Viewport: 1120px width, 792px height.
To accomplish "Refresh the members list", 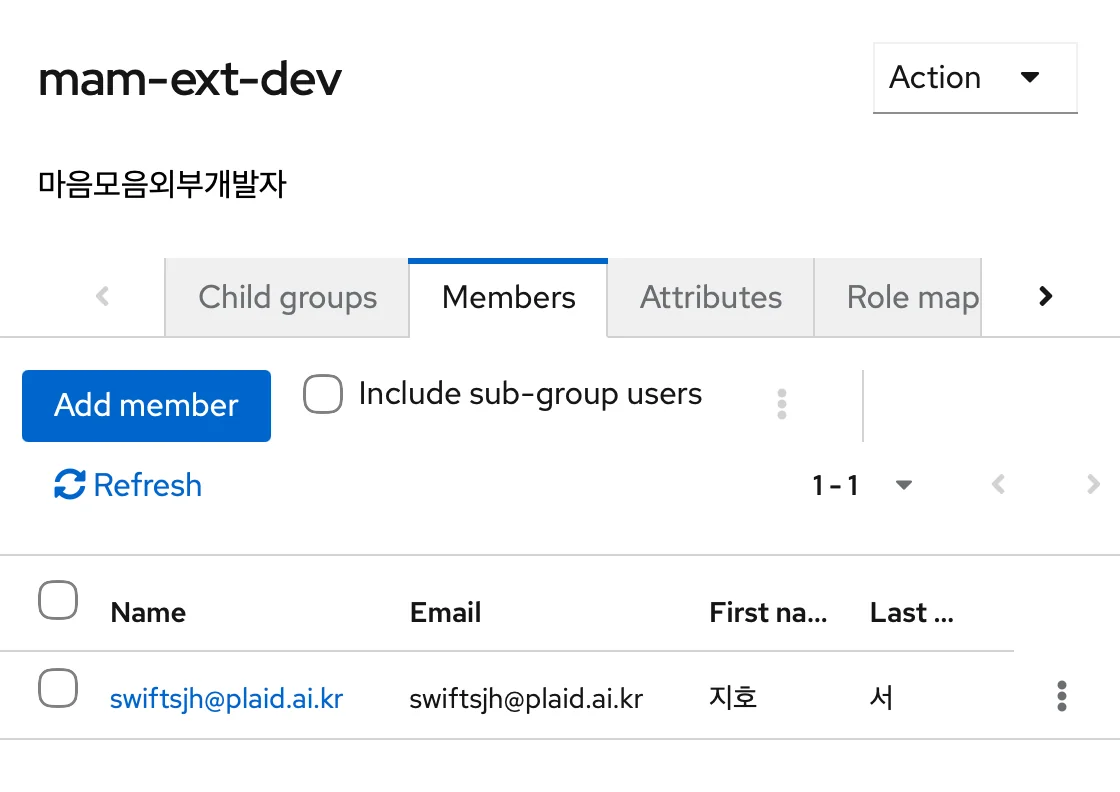I will click(128, 485).
